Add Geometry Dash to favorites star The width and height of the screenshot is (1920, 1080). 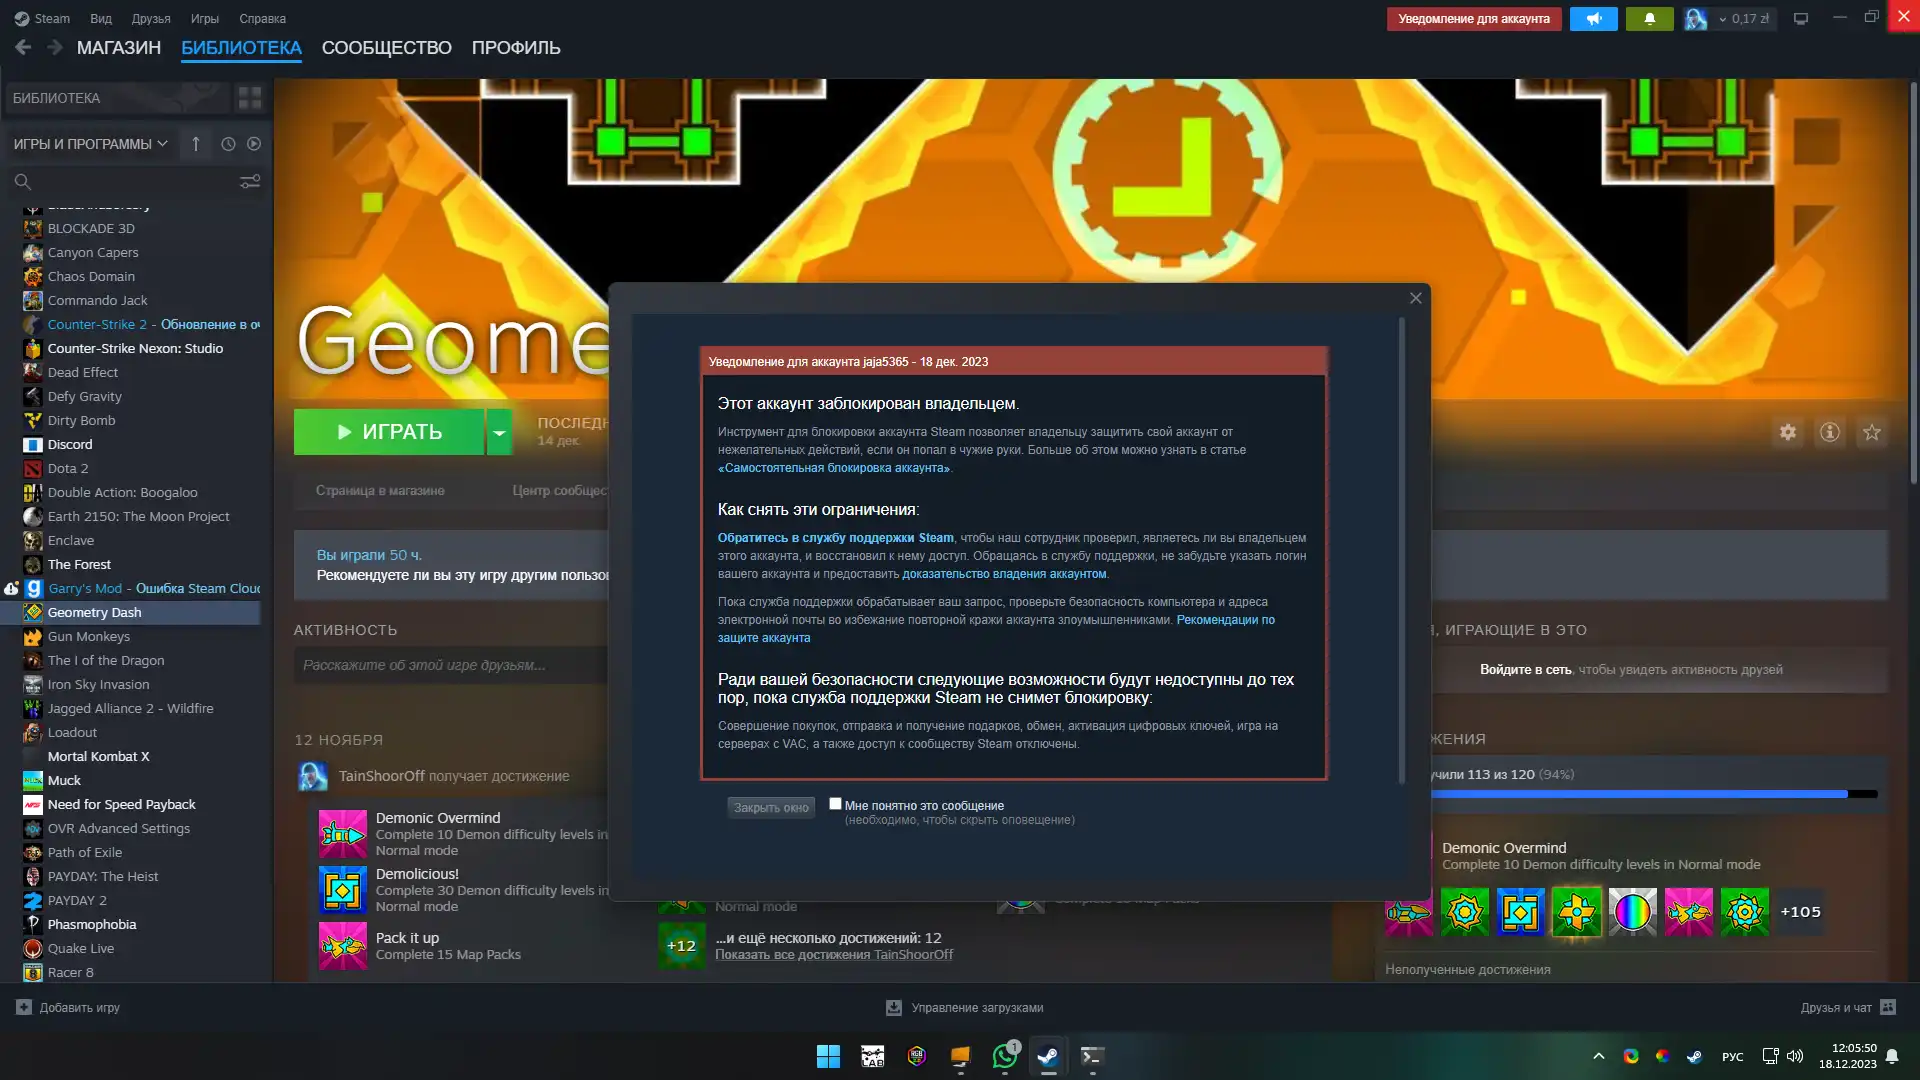1872,432
